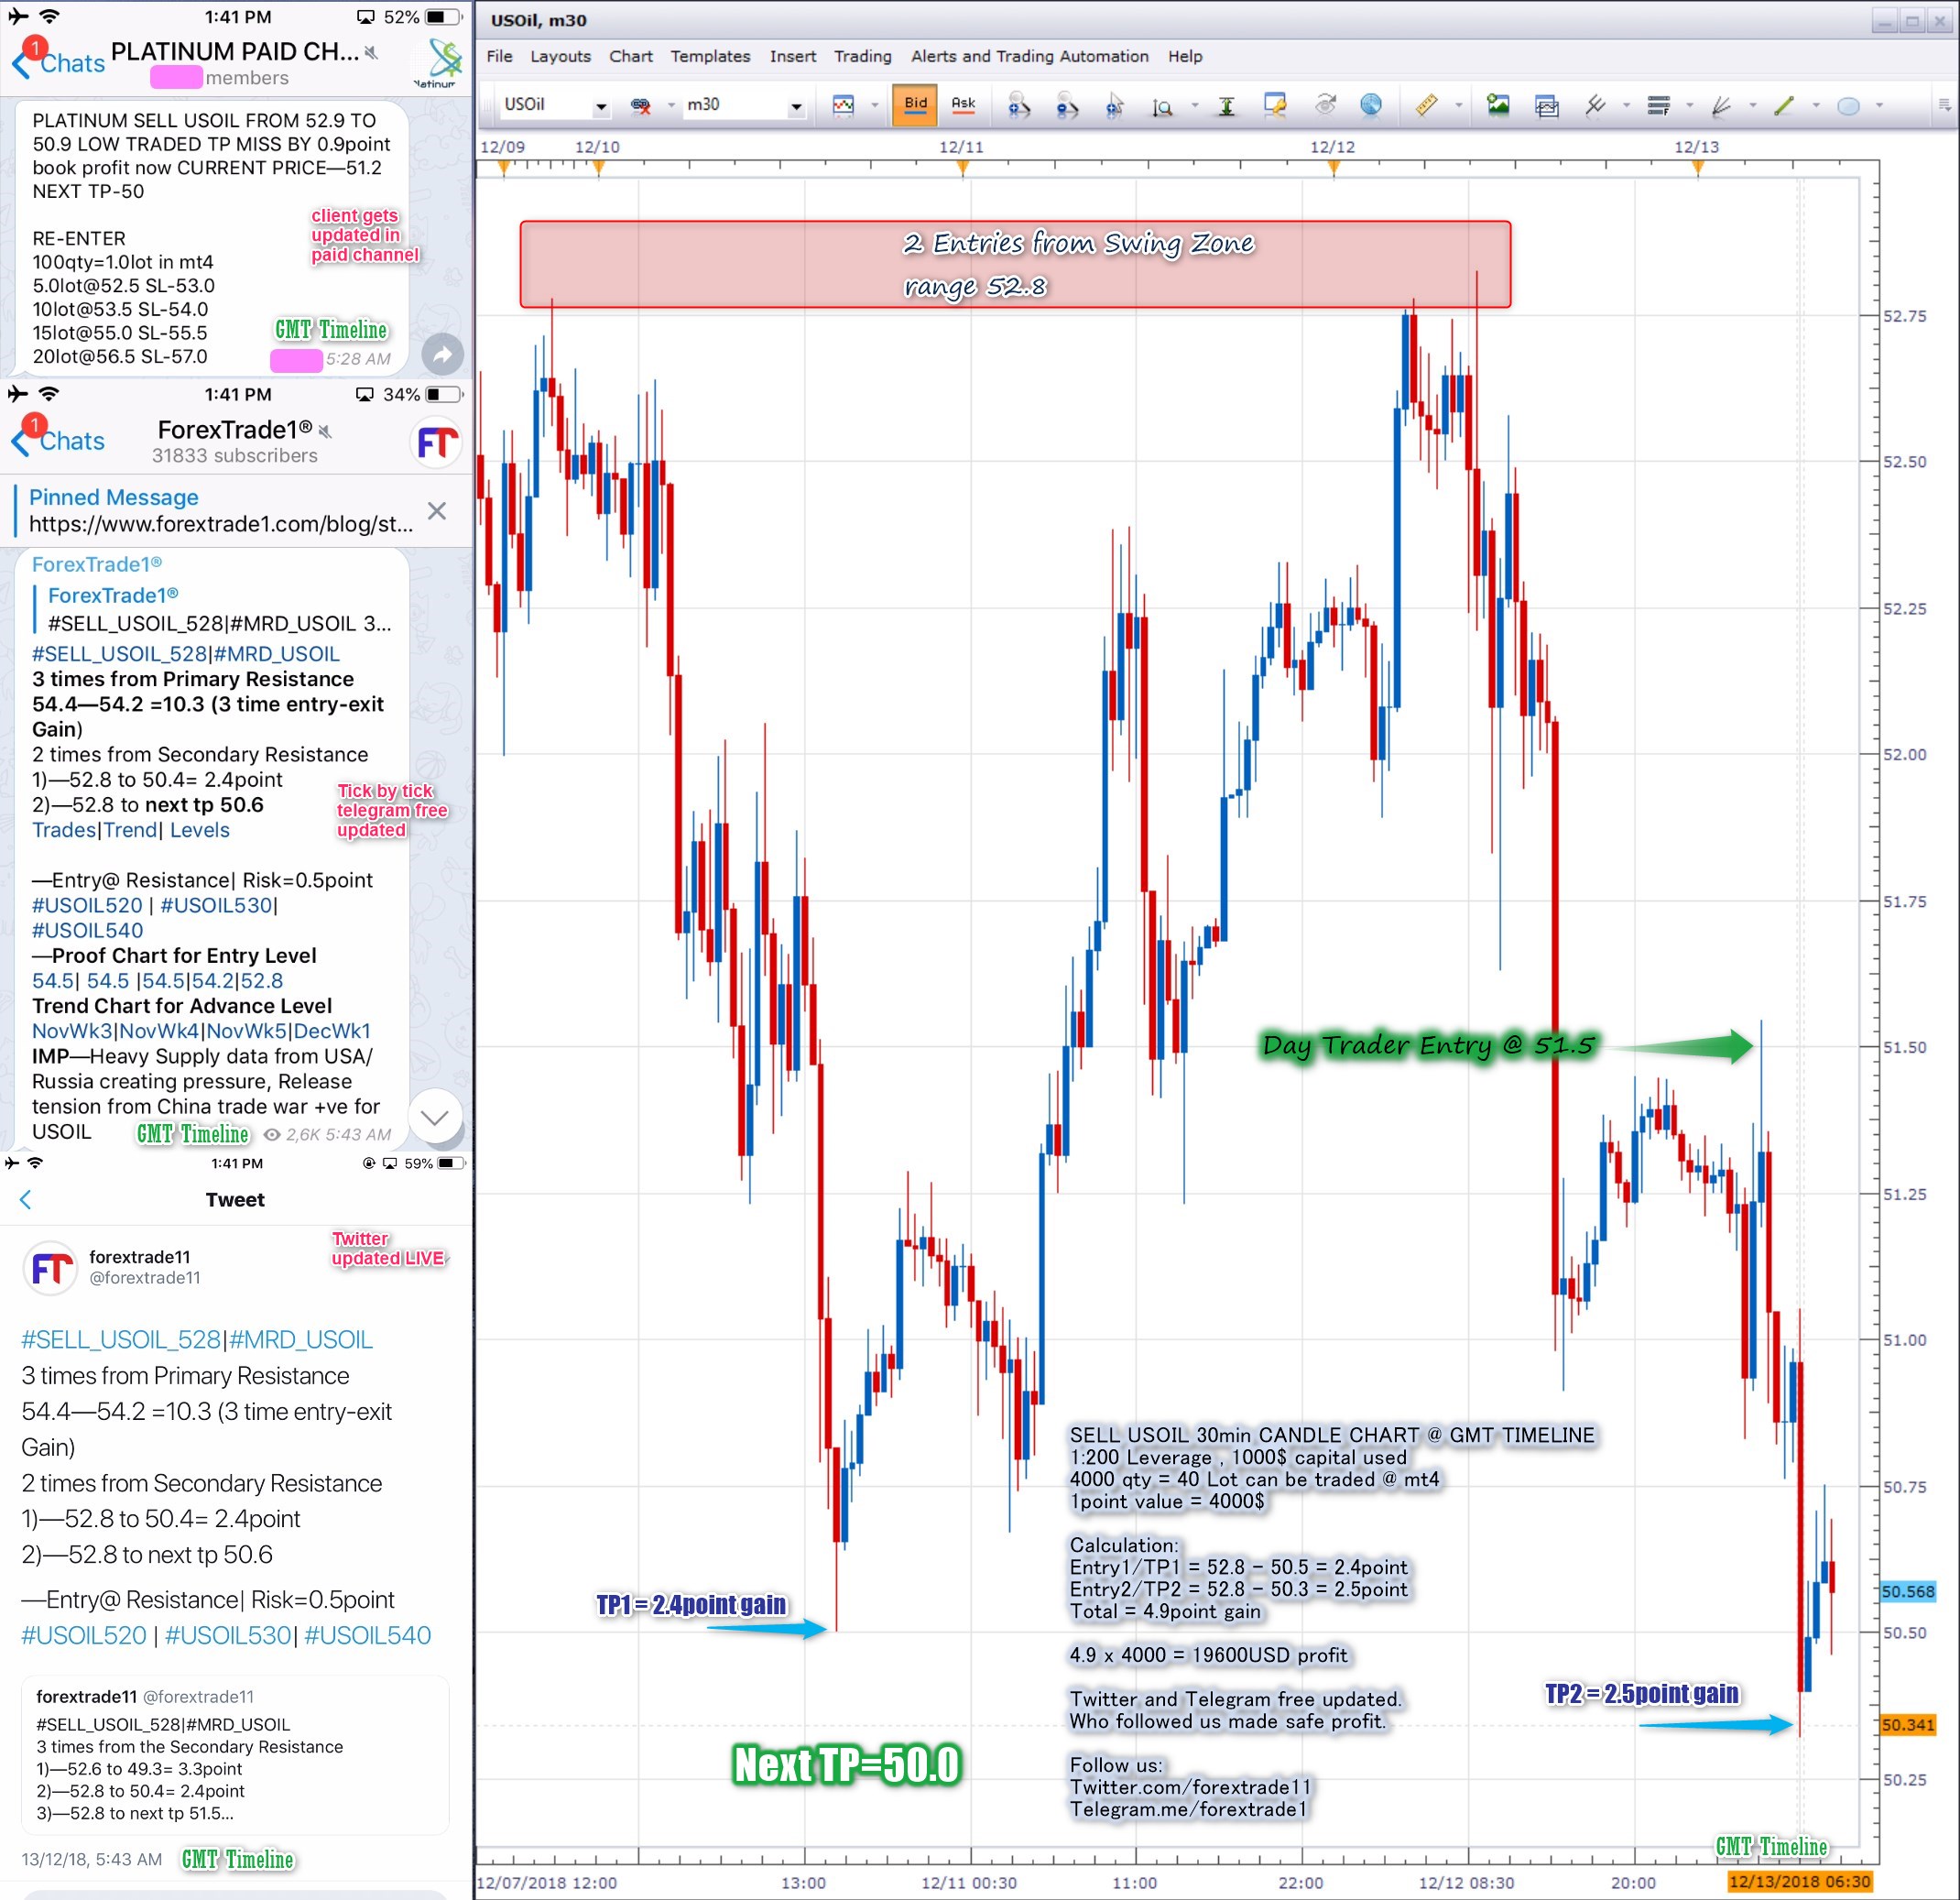Open Alerts and Trading Automation menu
This screenshot has height=1900, width=1960.
(x=1029, y=56)
